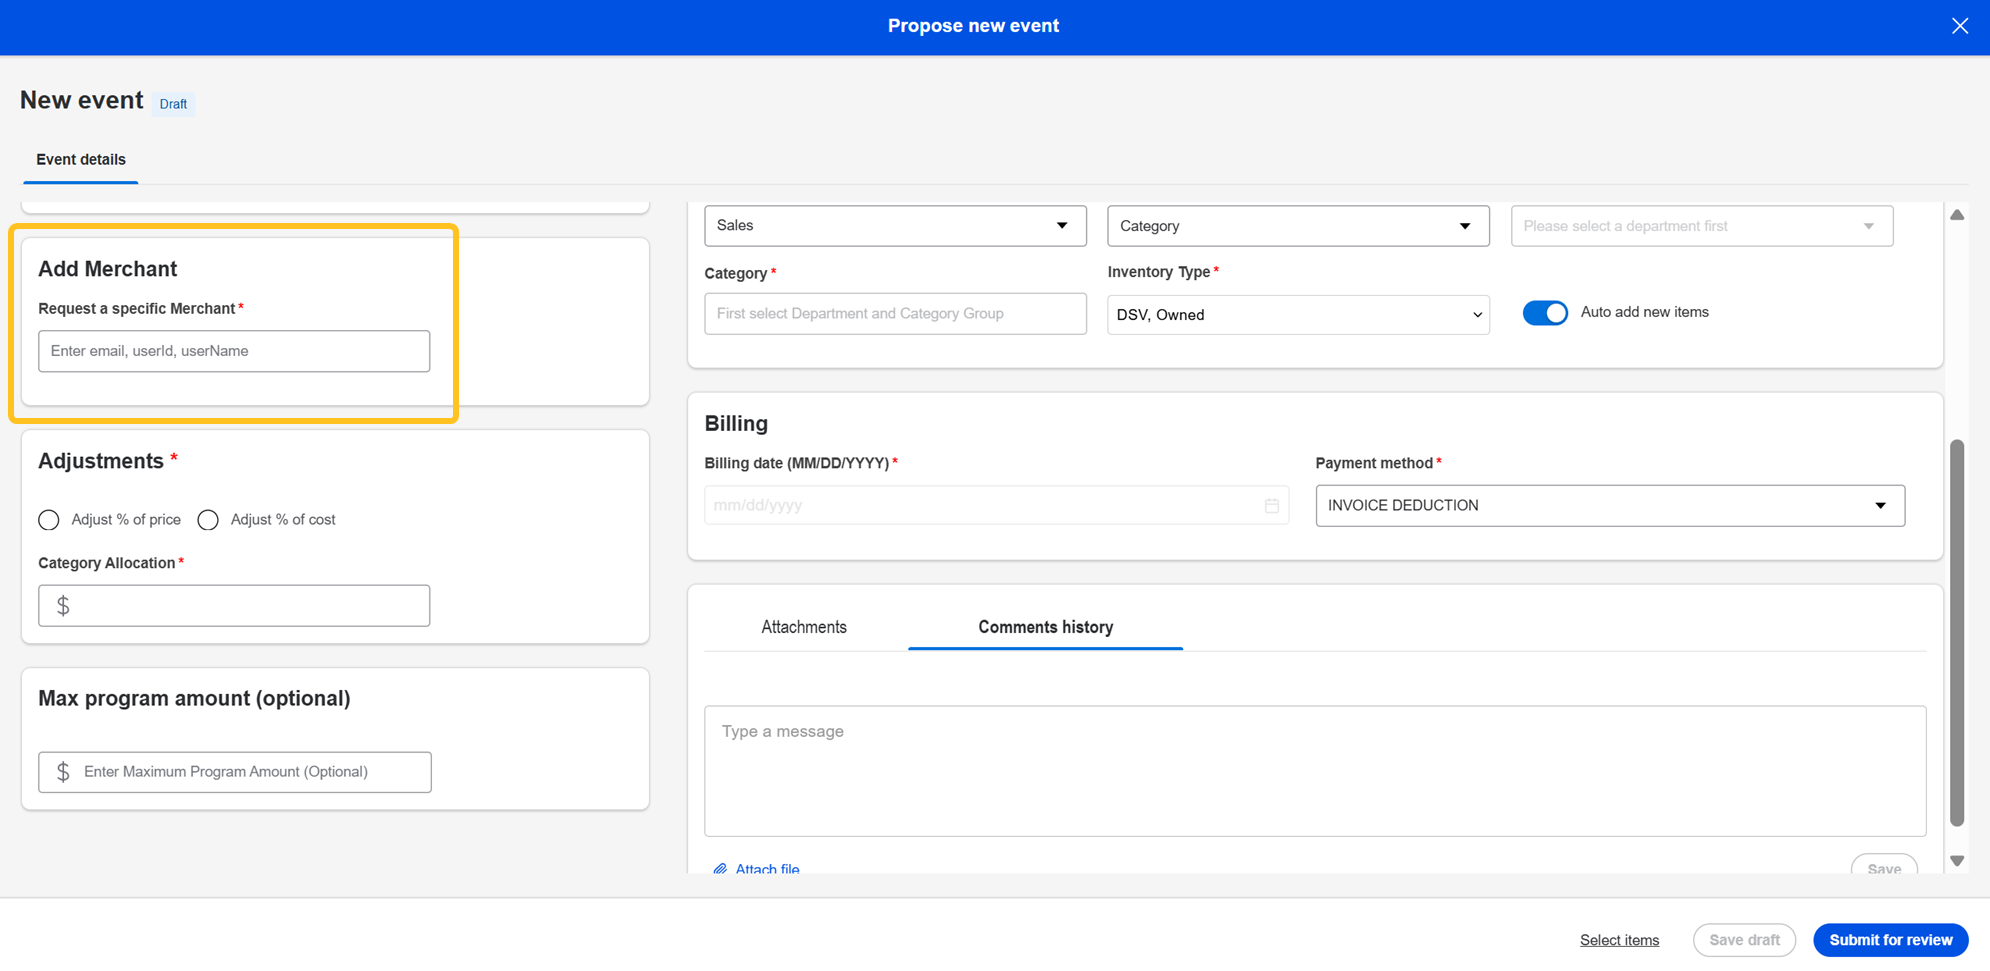Click Submit for review button
The height and width of the screenshot is (971, 1990).
pyautogui.click(x=1889, y=940)
